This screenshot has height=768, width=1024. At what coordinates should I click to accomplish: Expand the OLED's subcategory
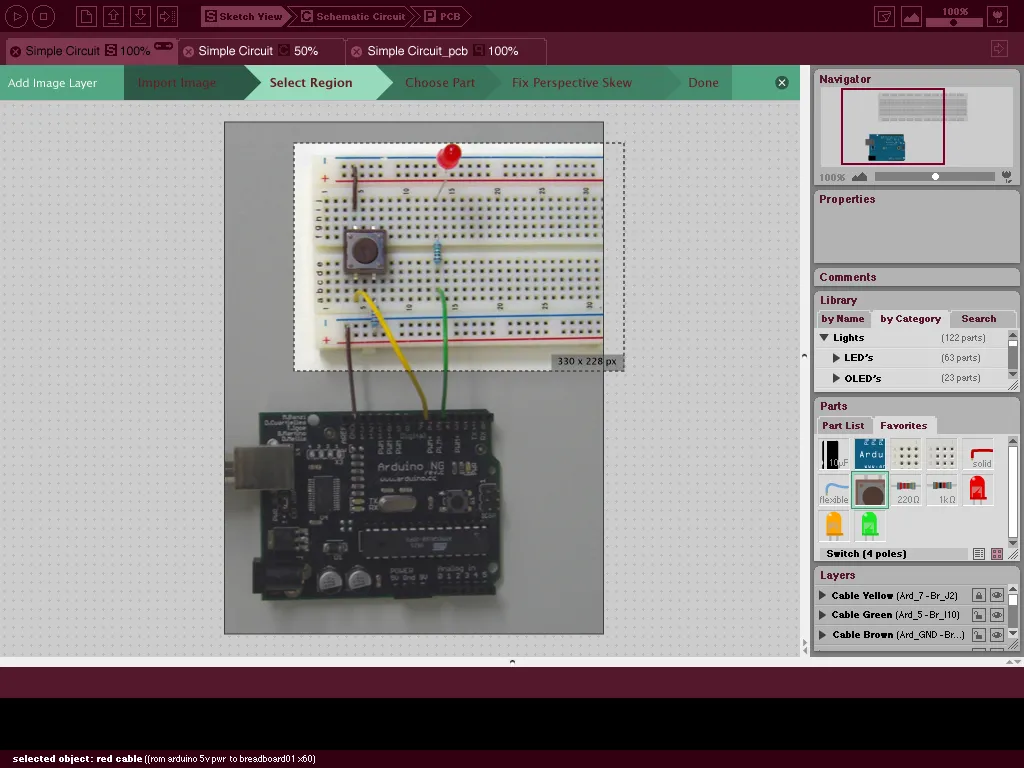836,378
